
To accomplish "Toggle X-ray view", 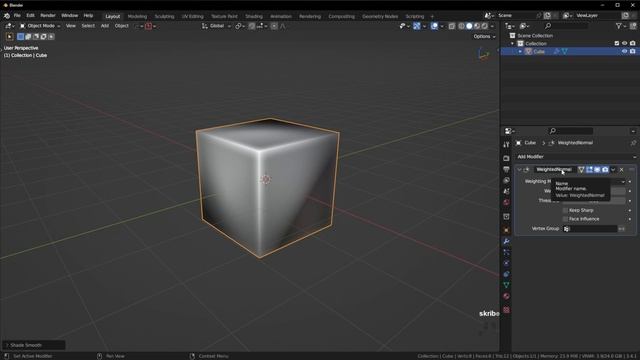I will click(451, 26).
